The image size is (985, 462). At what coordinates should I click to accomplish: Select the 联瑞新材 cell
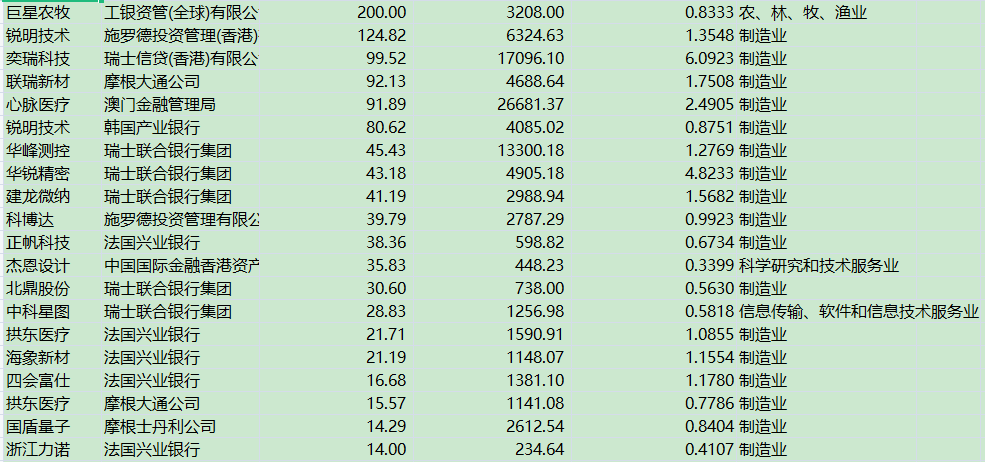pos(38,81)
